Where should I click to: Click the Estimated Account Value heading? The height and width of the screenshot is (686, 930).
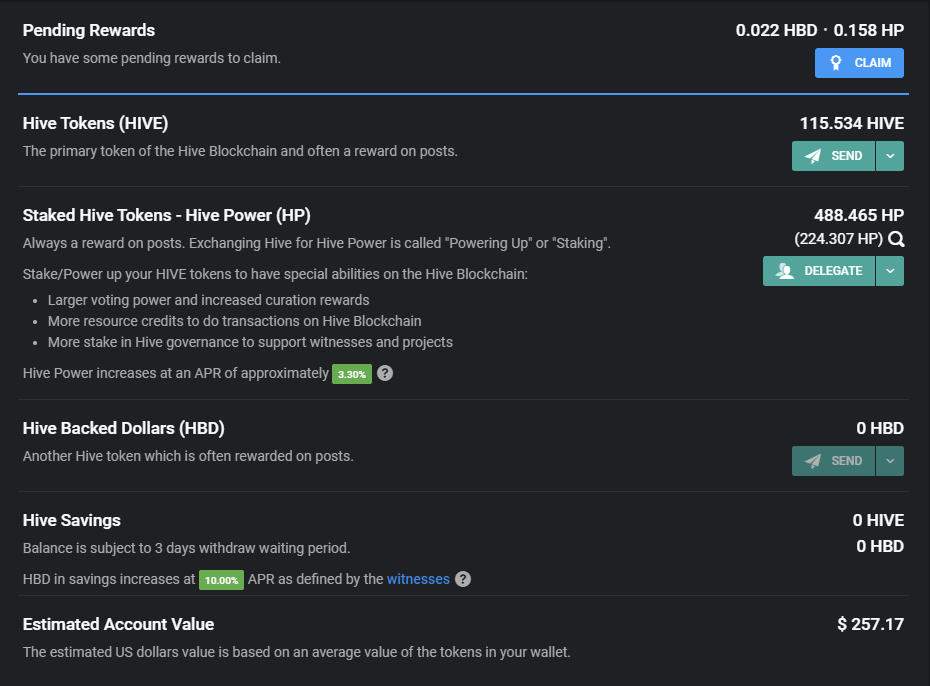(x=119, y=624)
